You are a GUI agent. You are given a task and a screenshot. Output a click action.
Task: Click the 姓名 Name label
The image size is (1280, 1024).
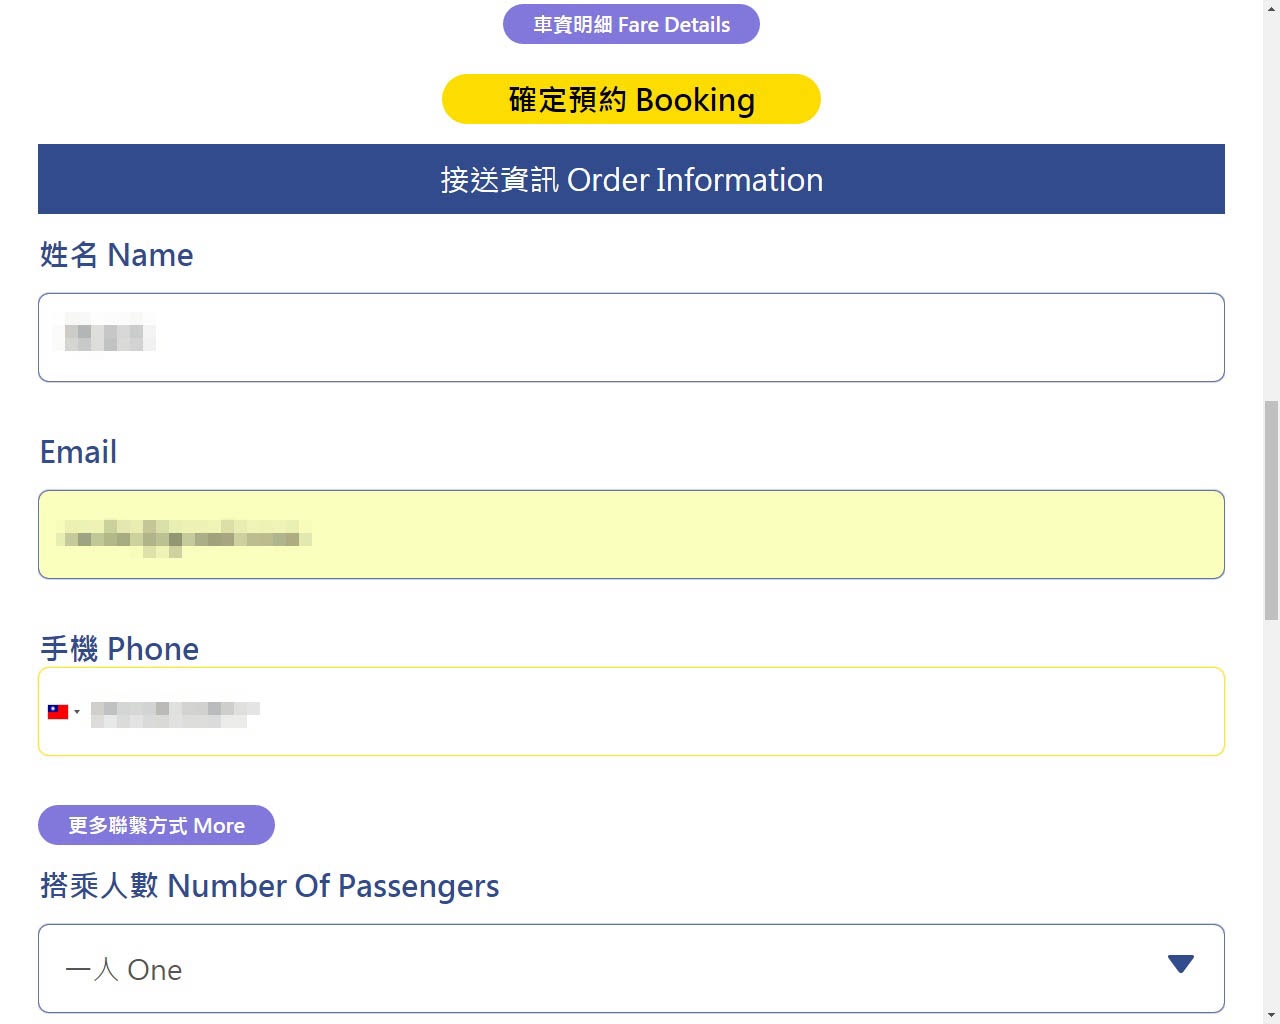116,255
